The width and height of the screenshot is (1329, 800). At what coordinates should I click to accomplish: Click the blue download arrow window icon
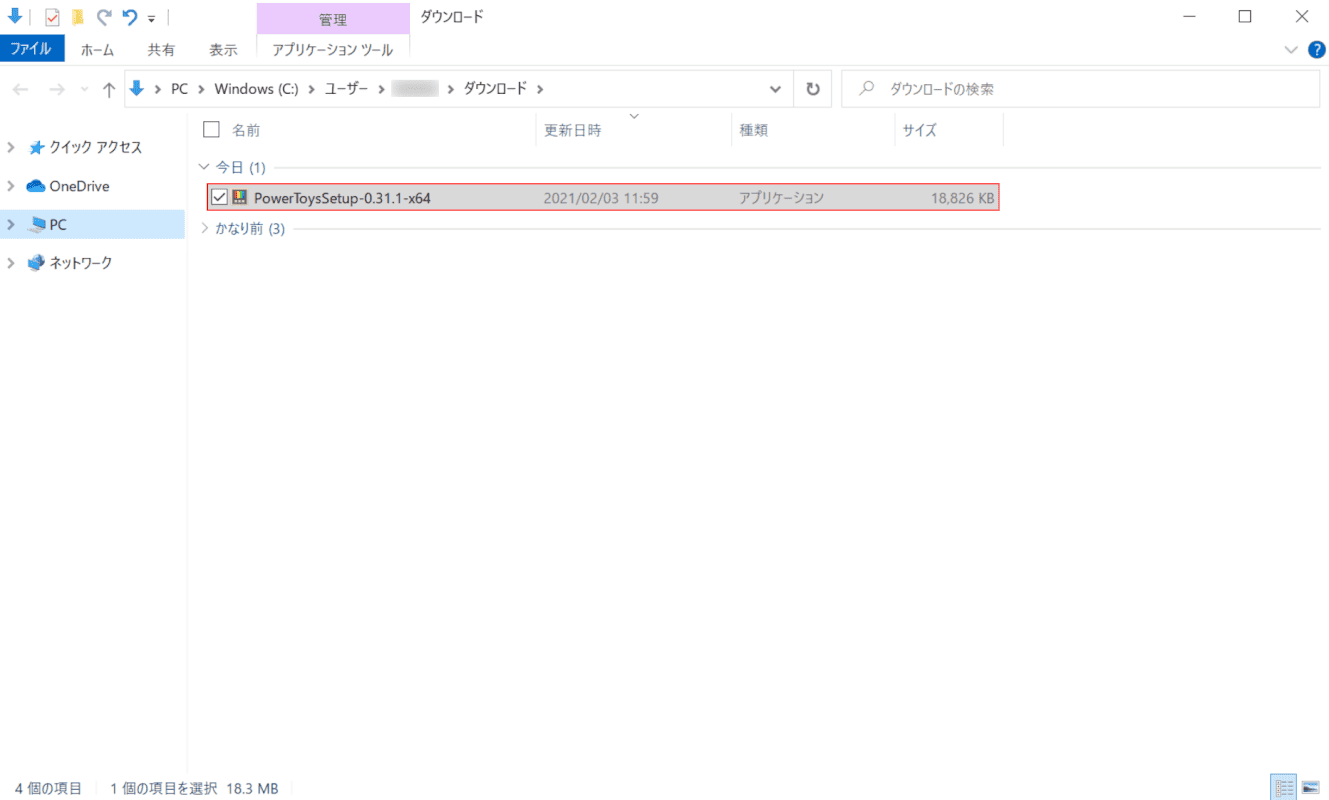tap(15, 16)
